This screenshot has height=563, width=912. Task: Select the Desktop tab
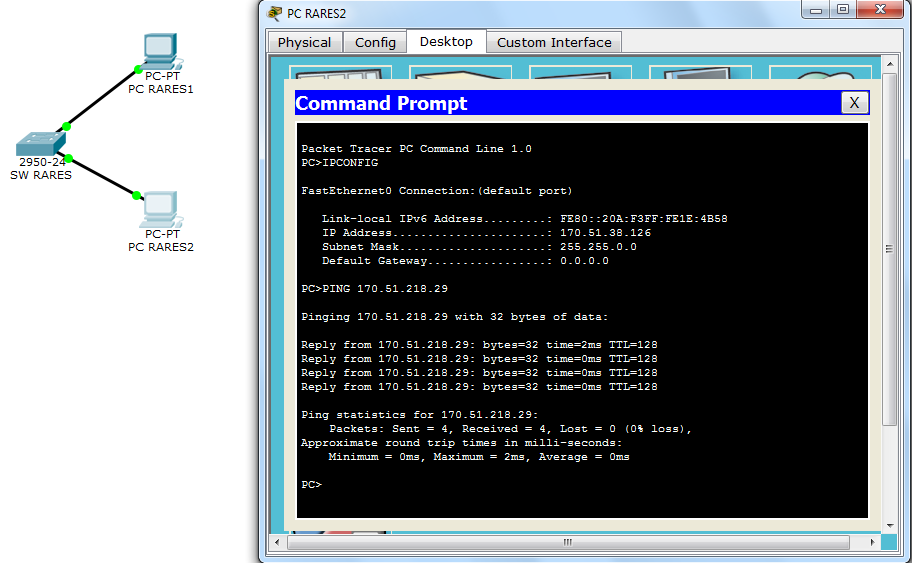point(446,41)
